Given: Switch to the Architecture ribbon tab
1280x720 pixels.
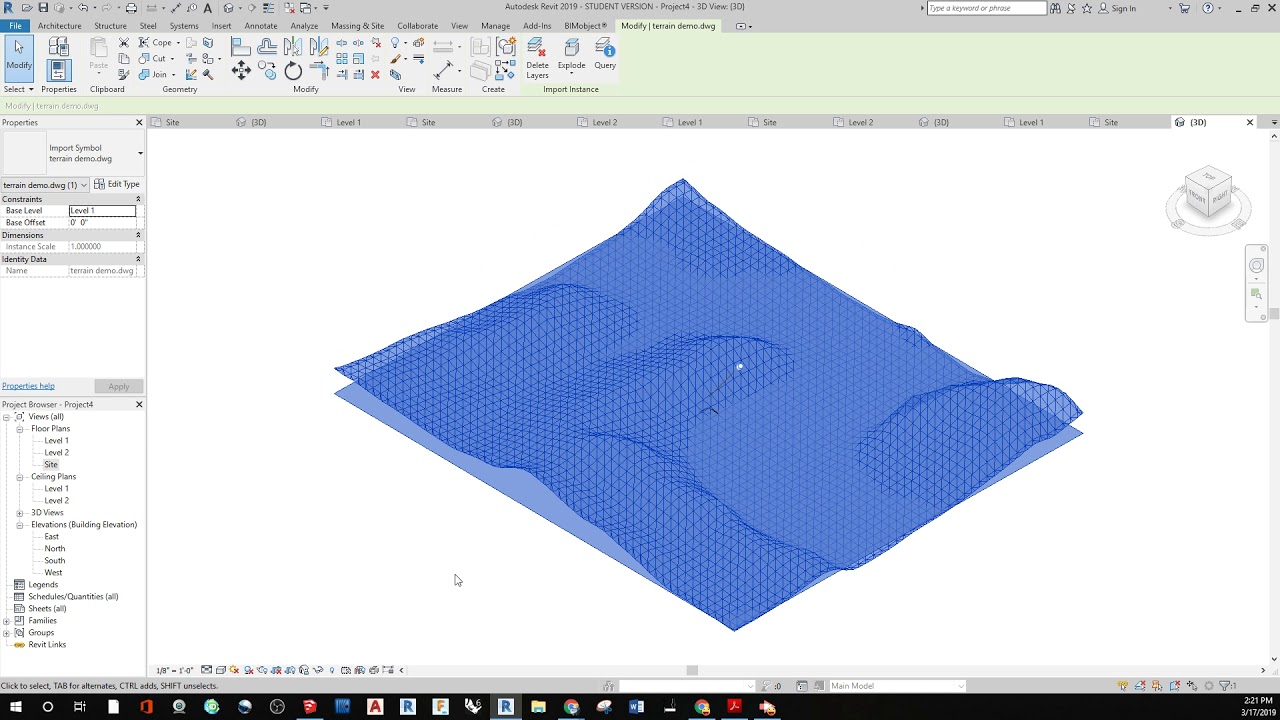Looking at the screenshot, I should pos(59,26).
